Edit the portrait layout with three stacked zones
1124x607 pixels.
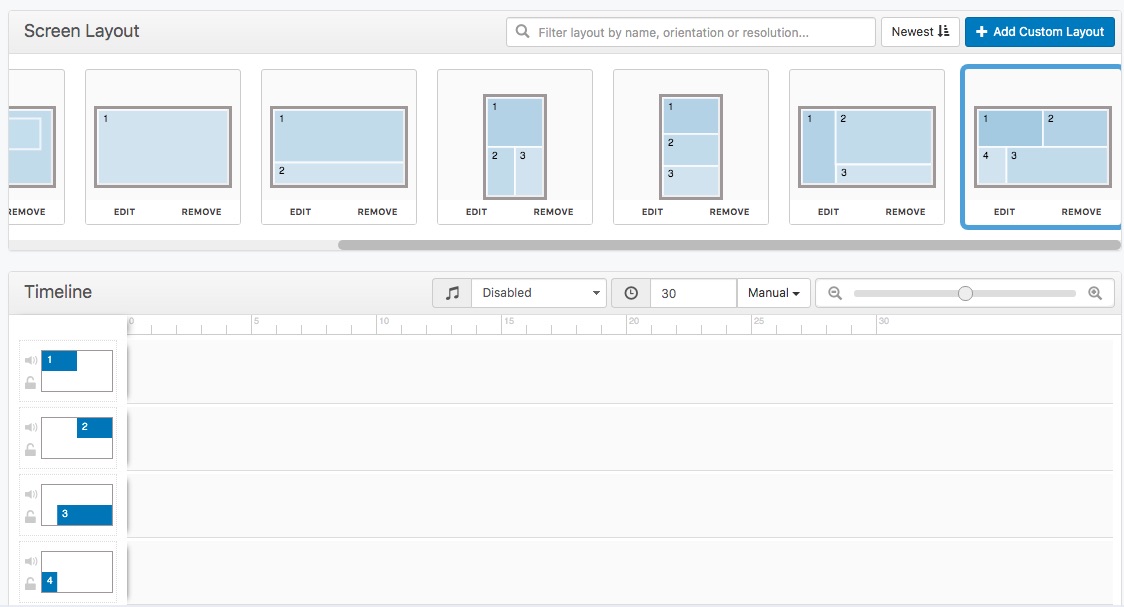[x=652, y=211]
